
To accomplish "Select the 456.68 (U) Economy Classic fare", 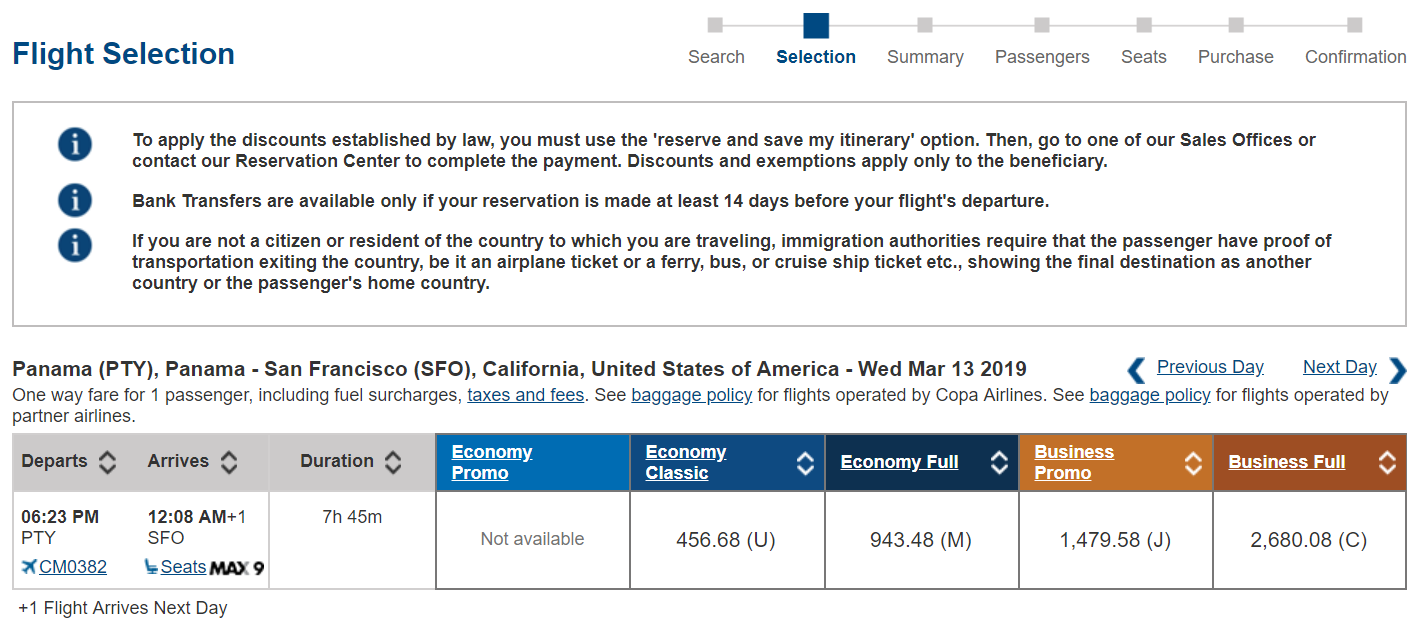I will 726,540.
